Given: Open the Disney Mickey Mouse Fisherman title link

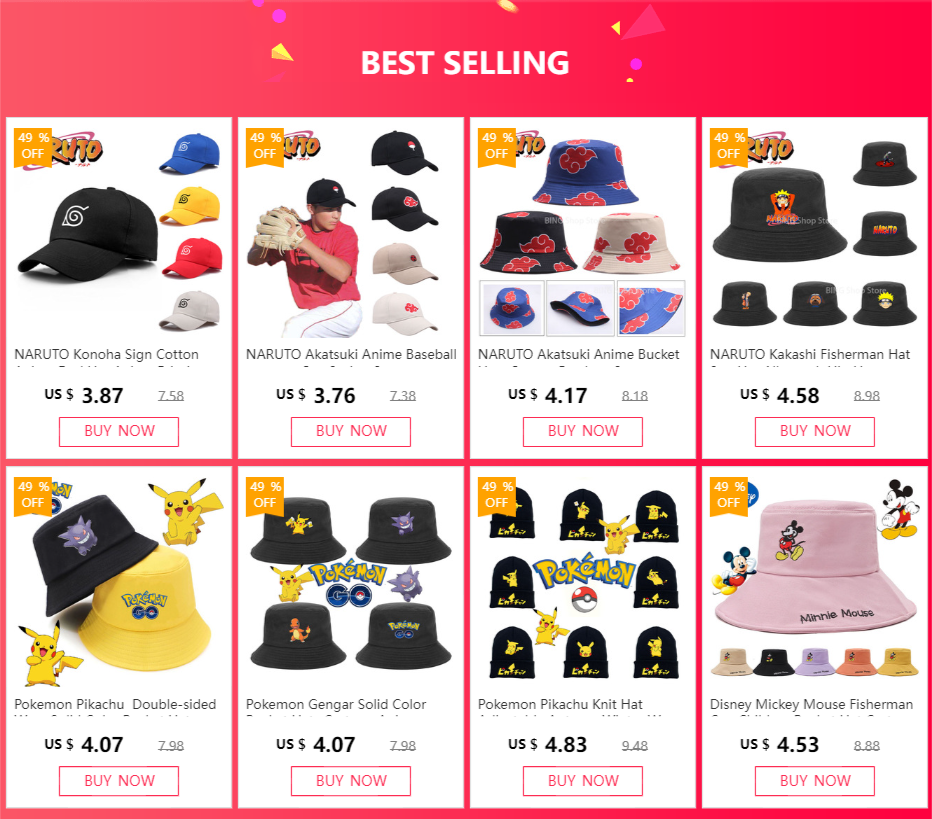Looking at the screenshot, I should [x=811, y=705].
